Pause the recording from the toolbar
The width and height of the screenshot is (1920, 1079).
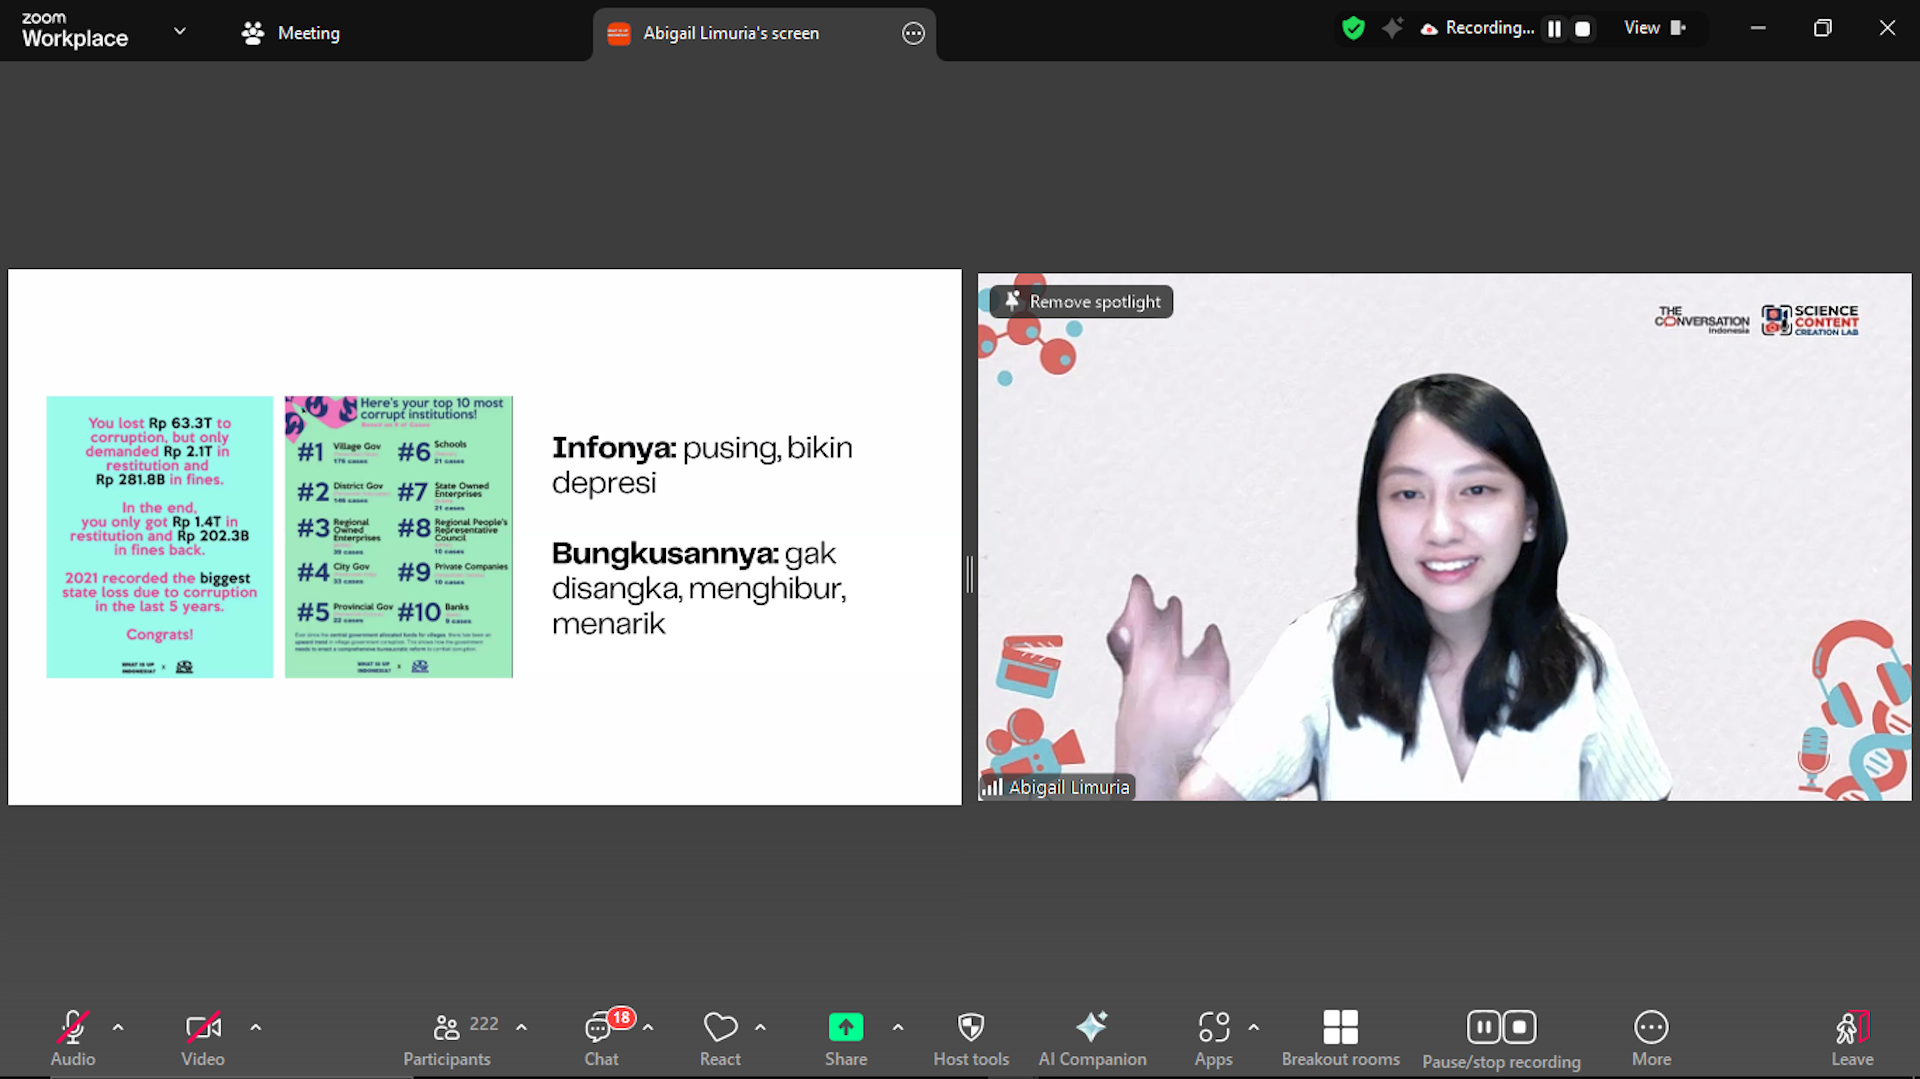(1483, 1026)
